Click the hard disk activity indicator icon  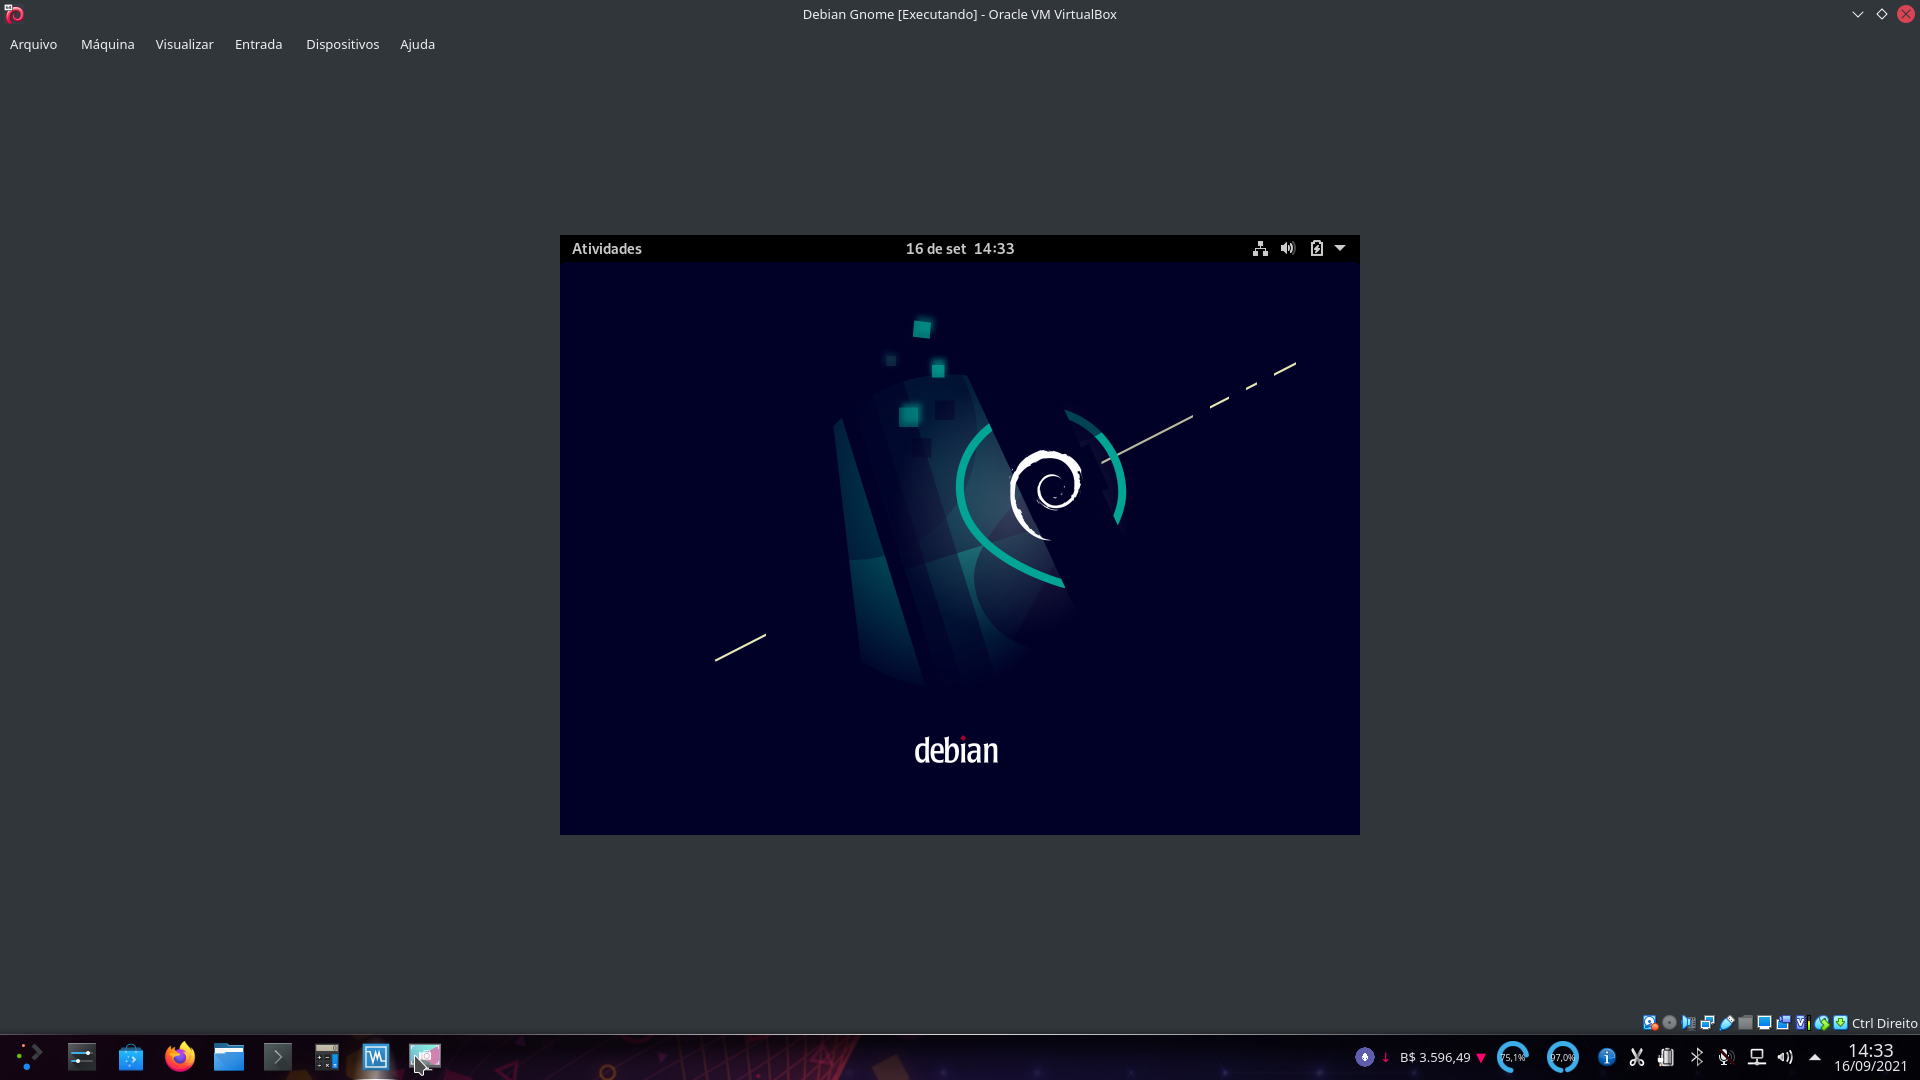pos(1650,1023)
